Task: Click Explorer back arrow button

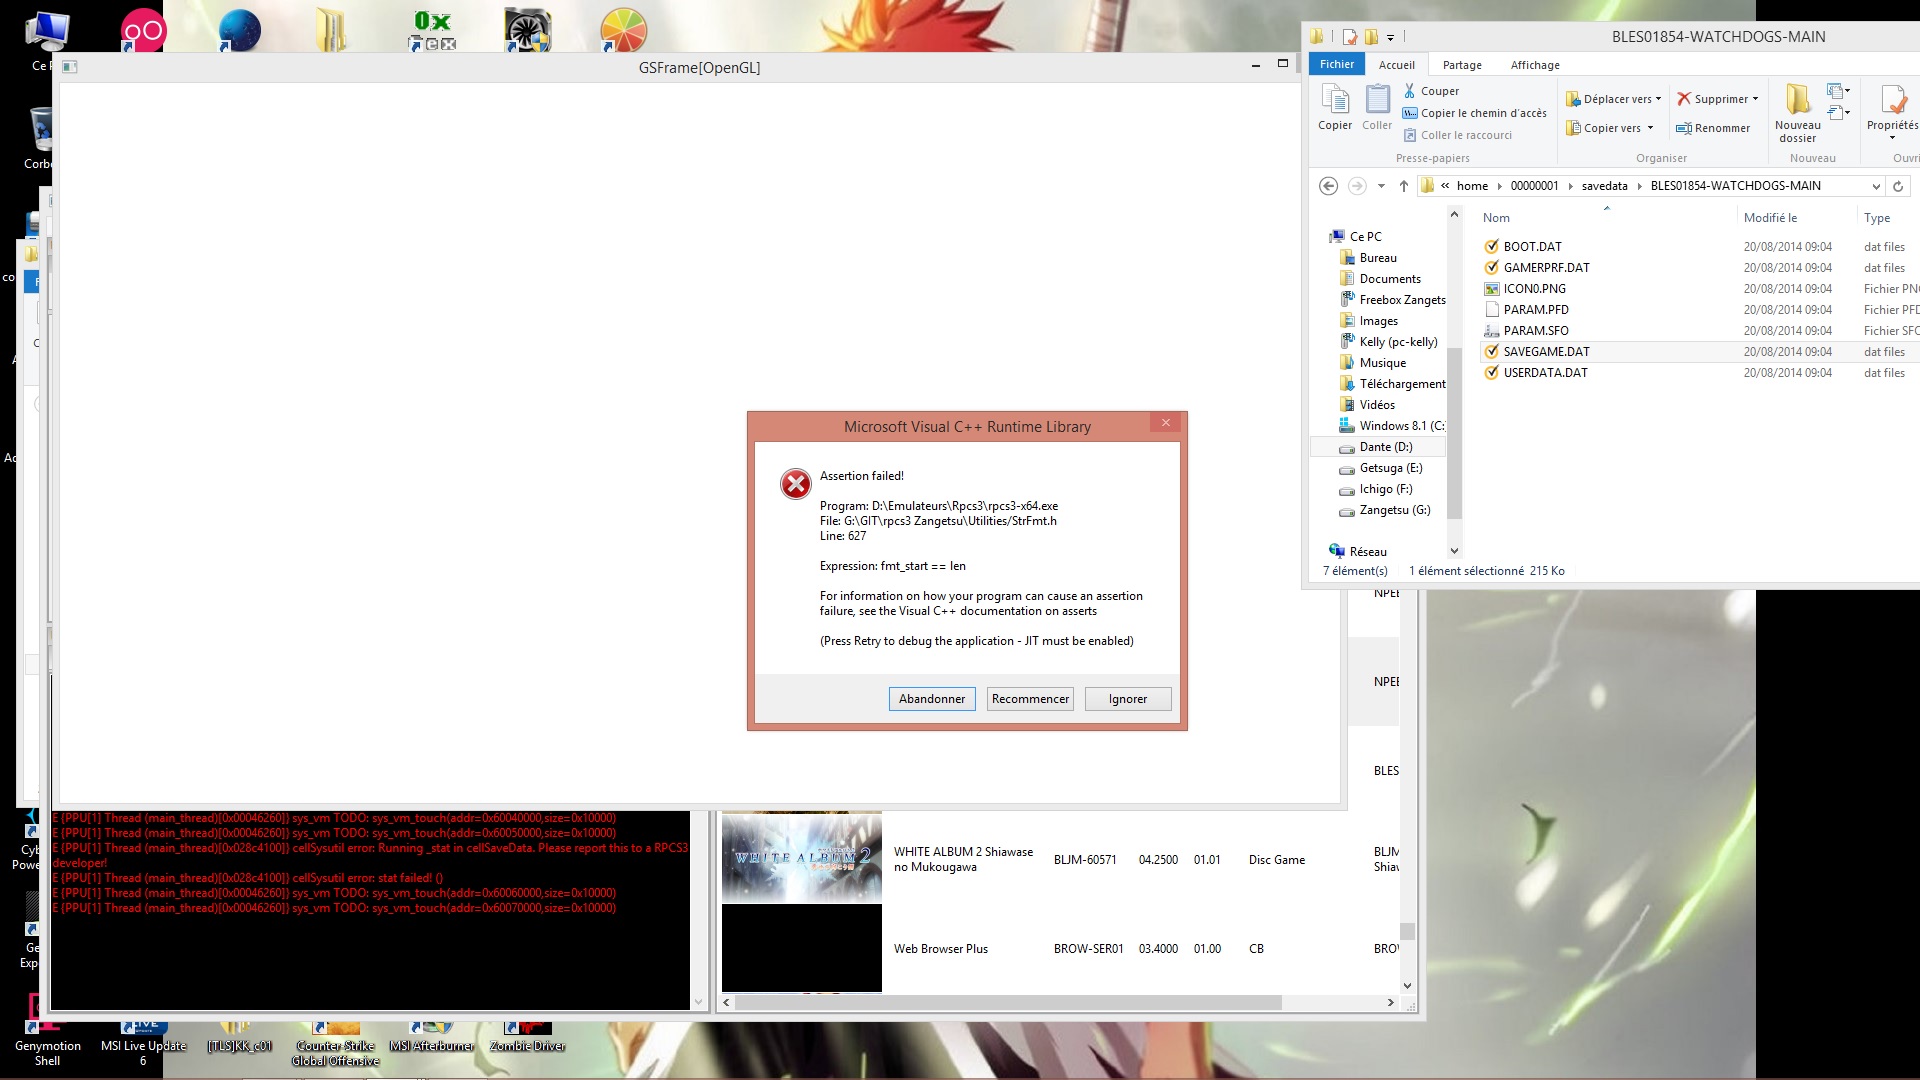Action: [x=1328, y=186]
